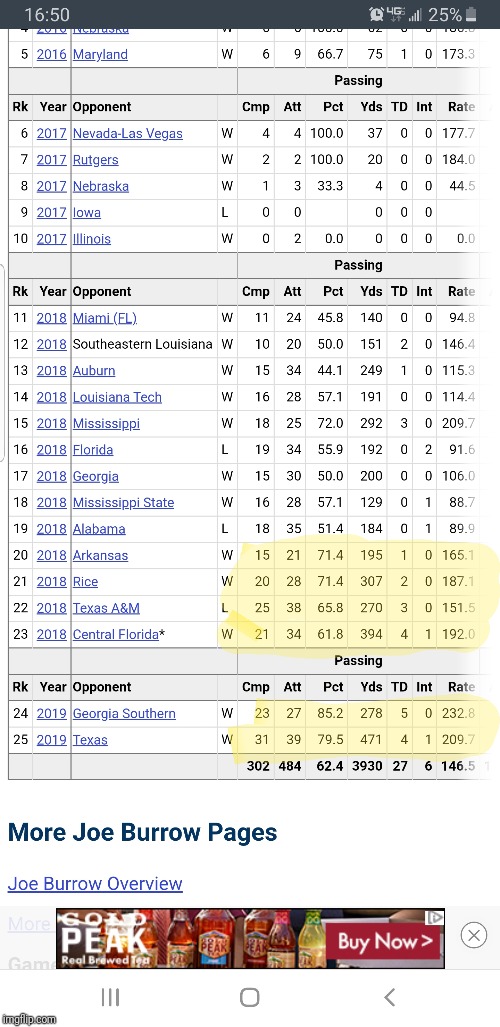
Task: Open the Miami (FL) opponent link
Action: click(105, 318)
